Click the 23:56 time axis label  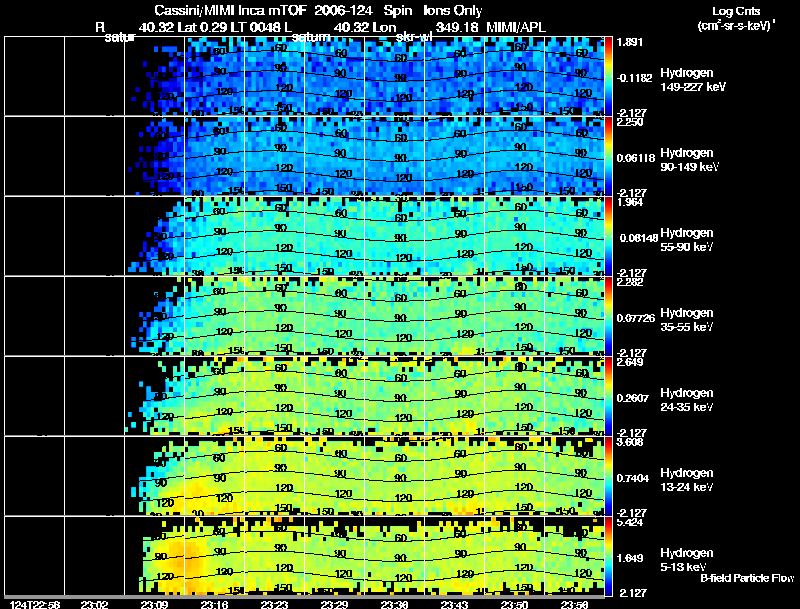point(574,604)
